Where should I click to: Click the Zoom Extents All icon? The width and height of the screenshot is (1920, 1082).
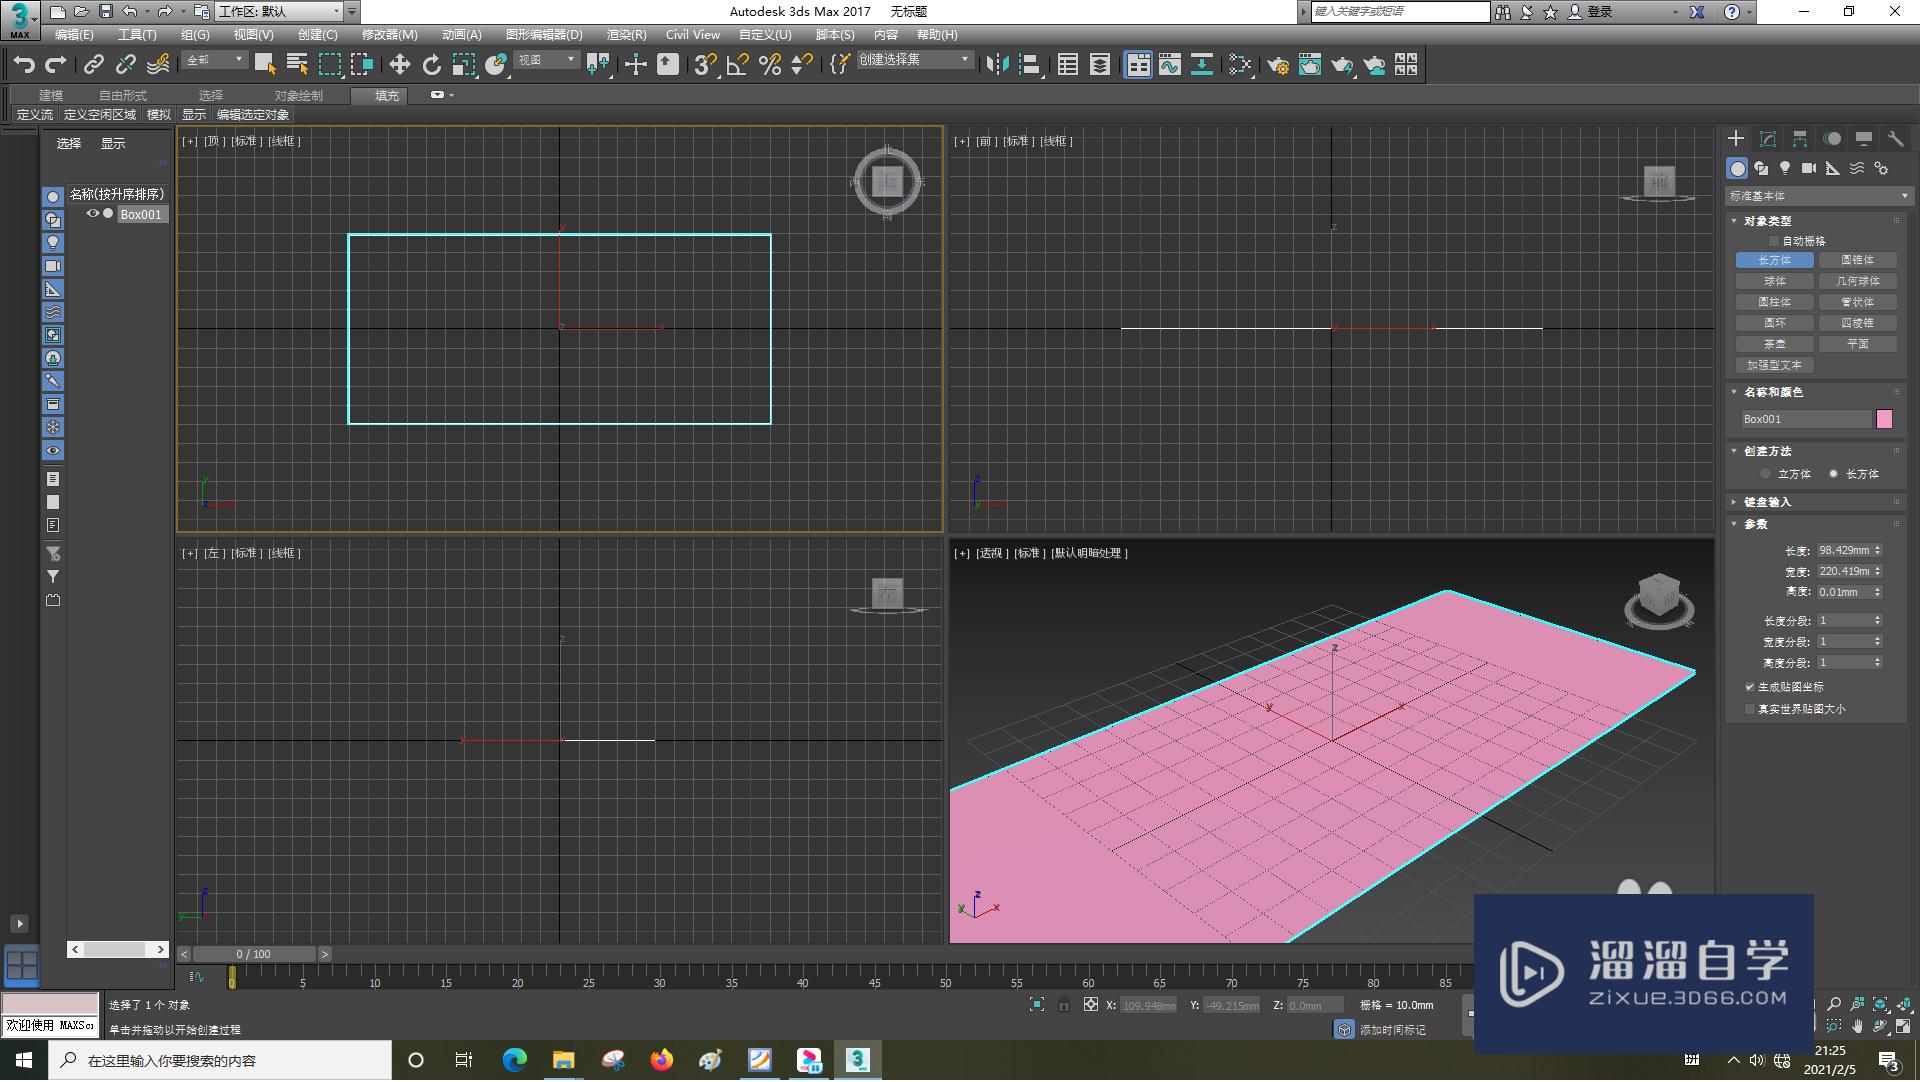[1881, 1004]
